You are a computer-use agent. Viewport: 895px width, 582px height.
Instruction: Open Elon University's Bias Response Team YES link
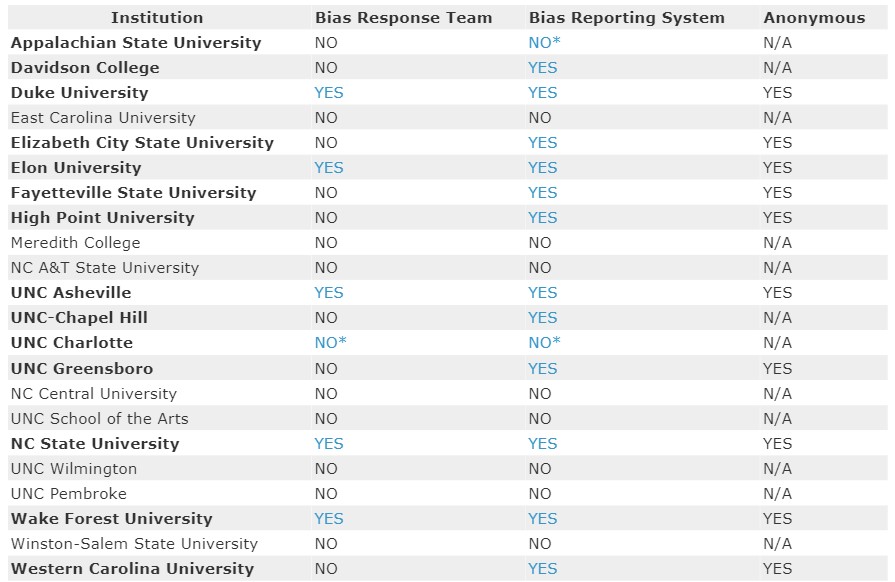328,168
